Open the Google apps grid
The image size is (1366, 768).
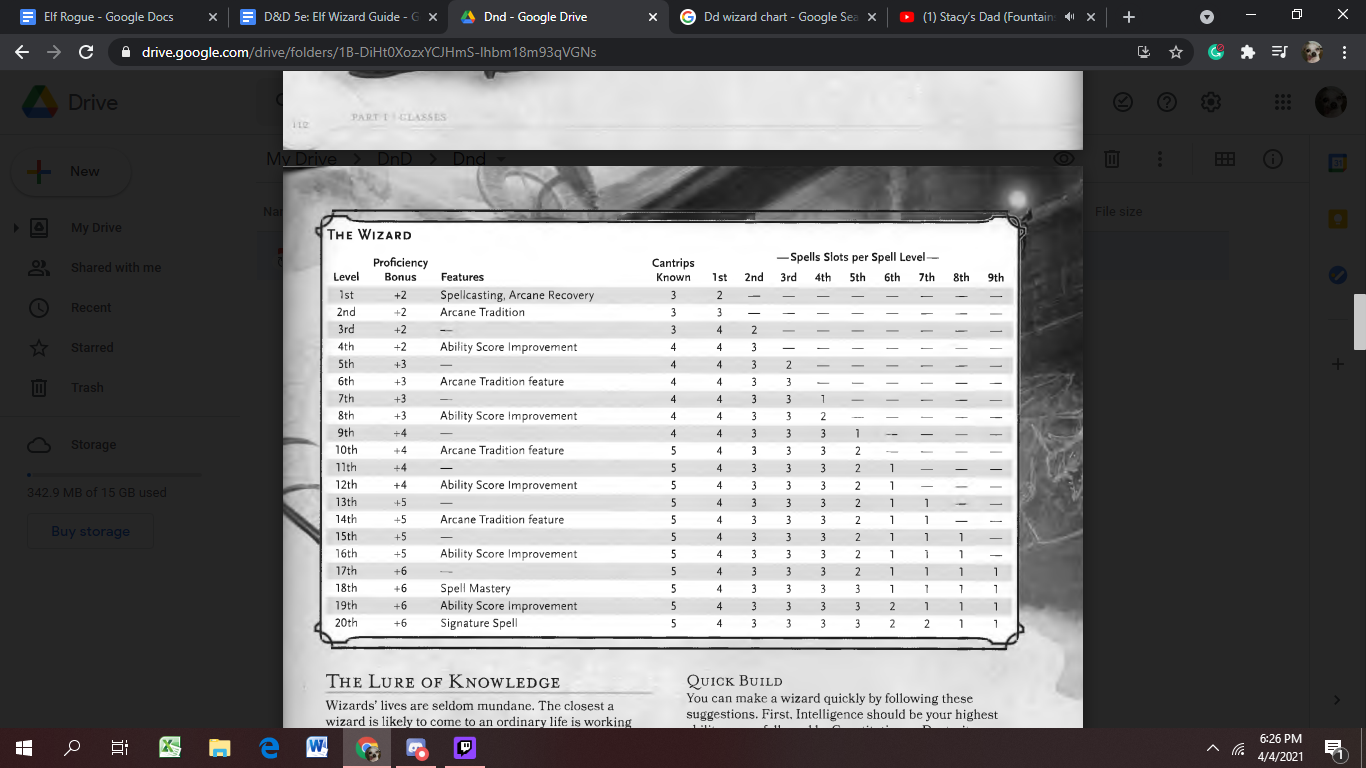1283,102
